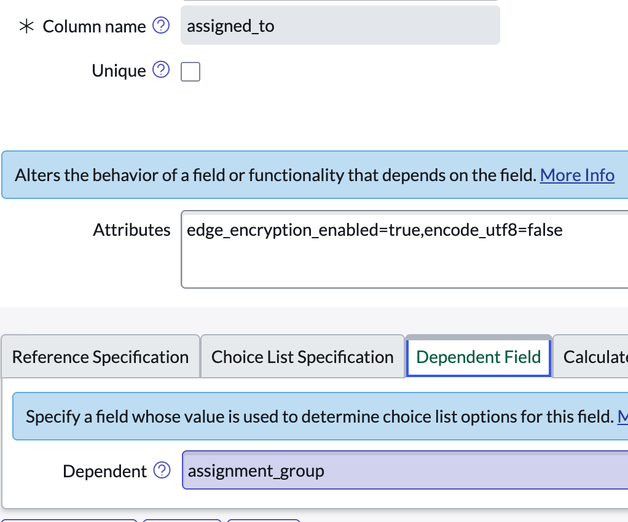Click the 'Alters the behavior' info banner
This screenshot has height=522, width=628.
point(315,175)
